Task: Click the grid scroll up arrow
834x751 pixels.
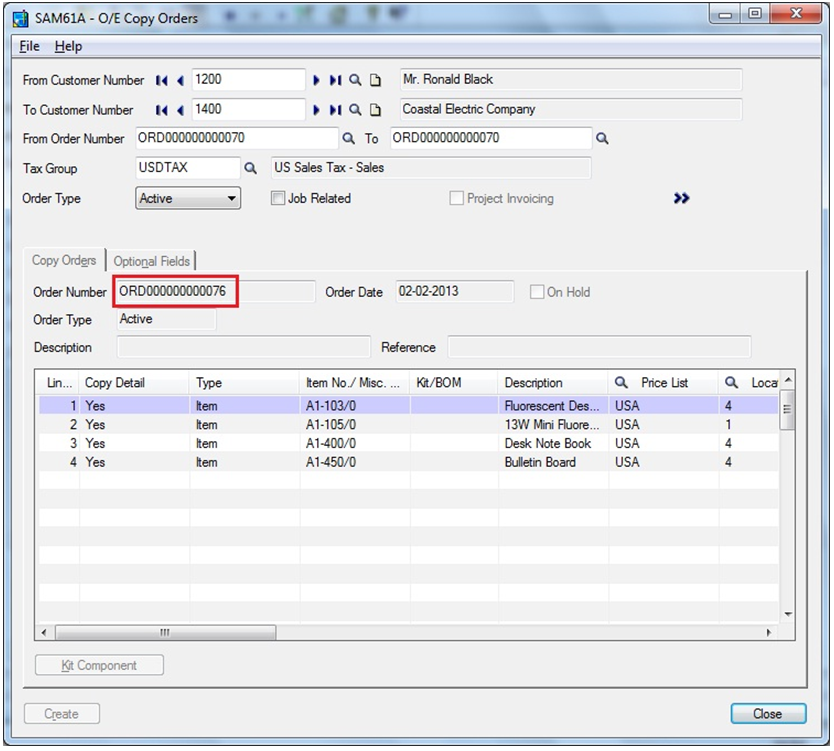Action: tap(788, 380)
